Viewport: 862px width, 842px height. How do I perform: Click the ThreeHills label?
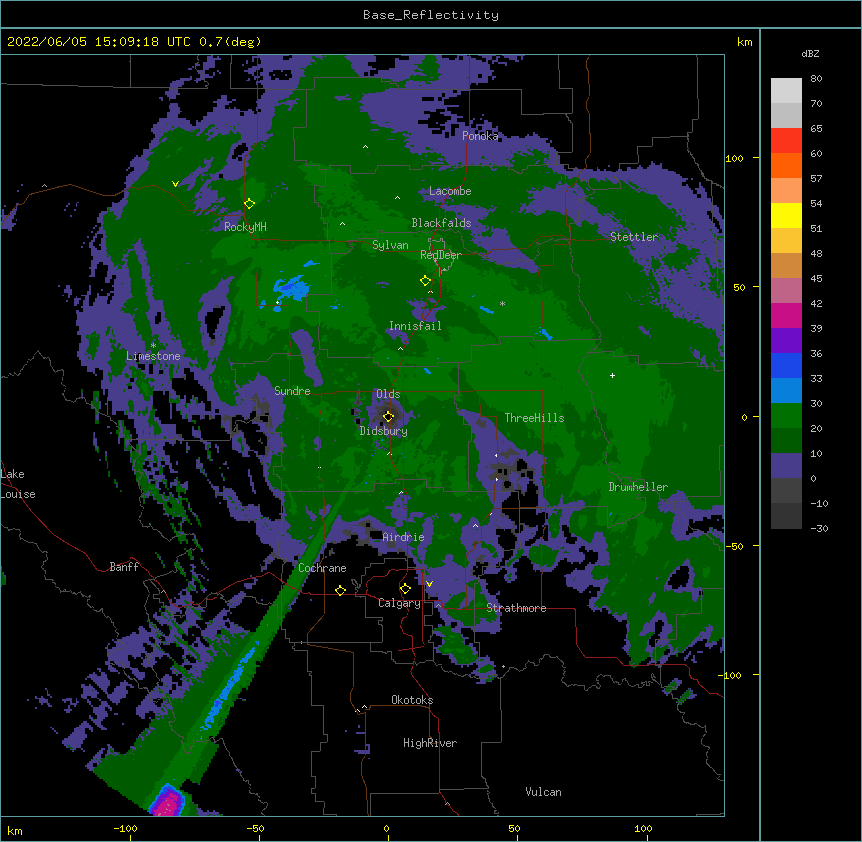pyautogui.click(x=534, y=418)
